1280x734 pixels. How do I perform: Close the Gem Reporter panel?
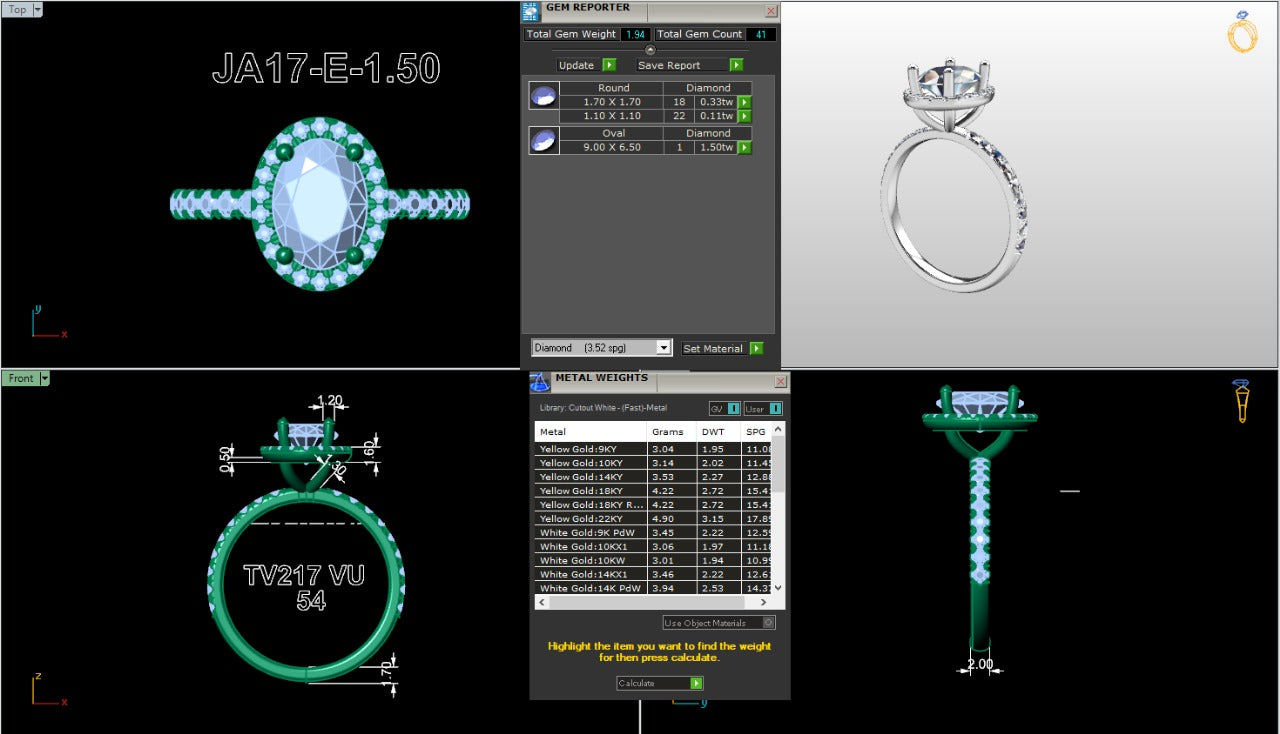(x=771, y=12)
